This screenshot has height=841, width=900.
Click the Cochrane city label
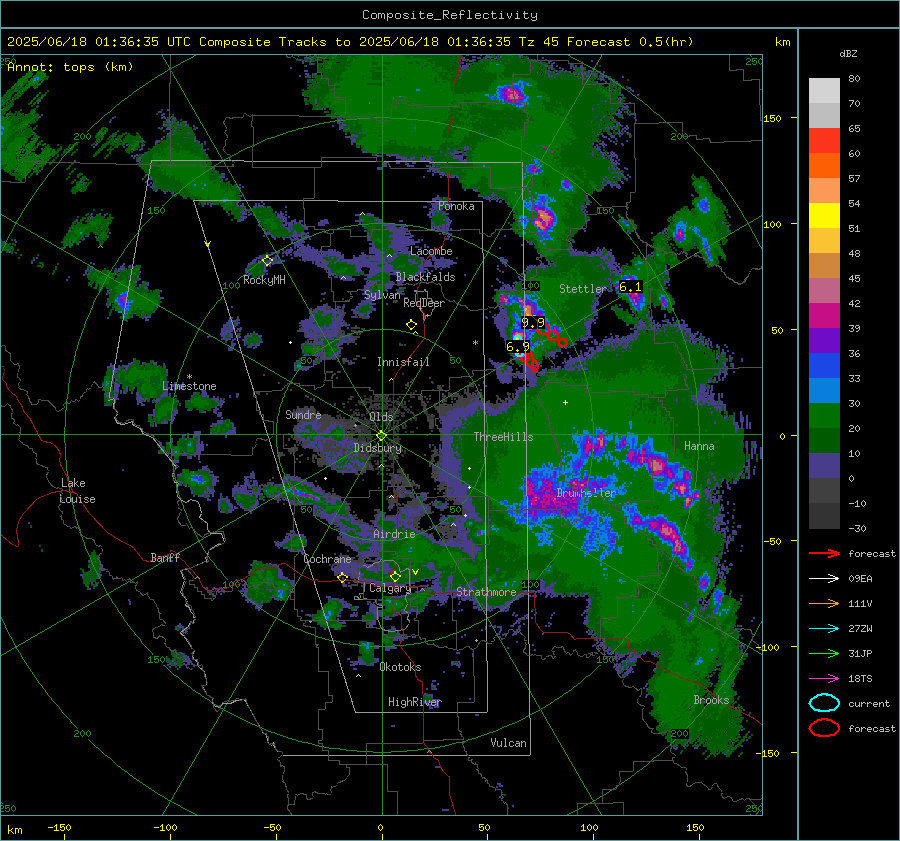327,559
